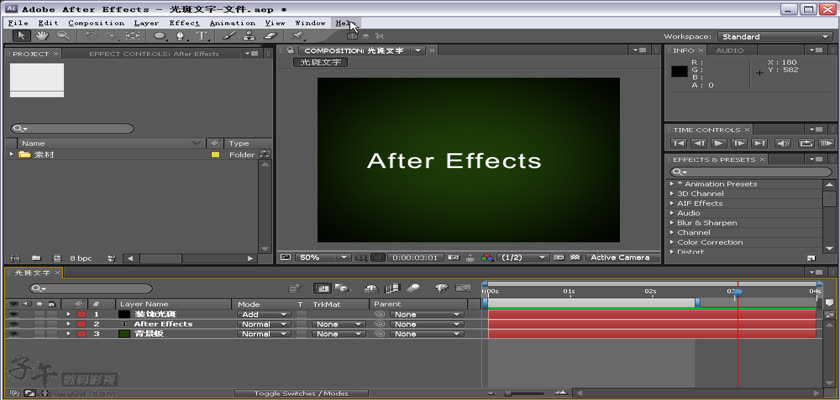Switch to the Effect Controls tab
This screenshot has height=400, width=840.
coord(154,54)
